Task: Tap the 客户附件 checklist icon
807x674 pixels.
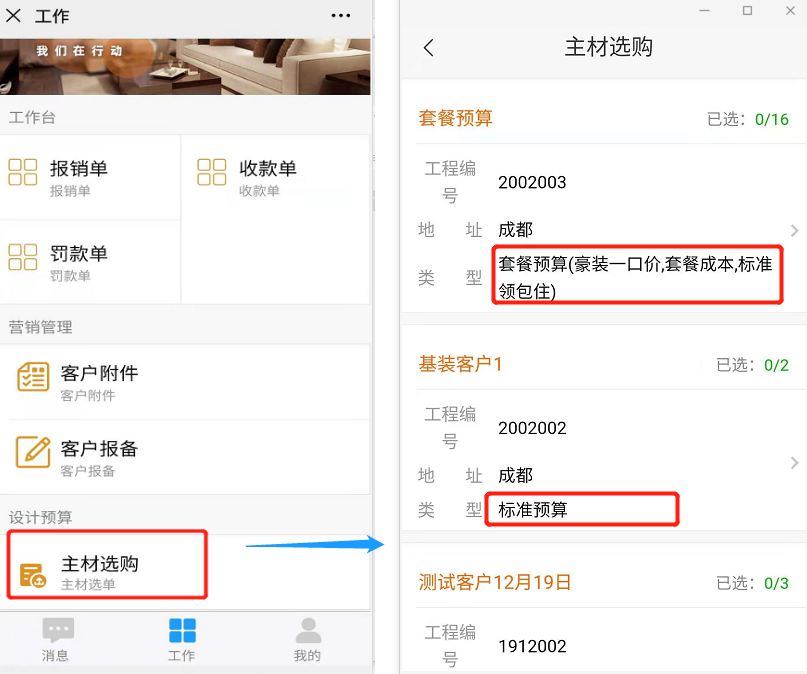Action: pyautogui.click(x=33, y=377)
